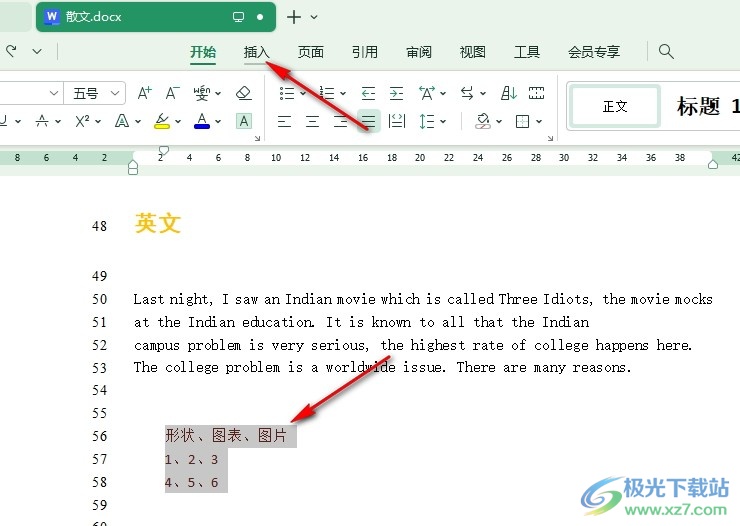Click the phonetic guide 变 icon

pos(202,93)
